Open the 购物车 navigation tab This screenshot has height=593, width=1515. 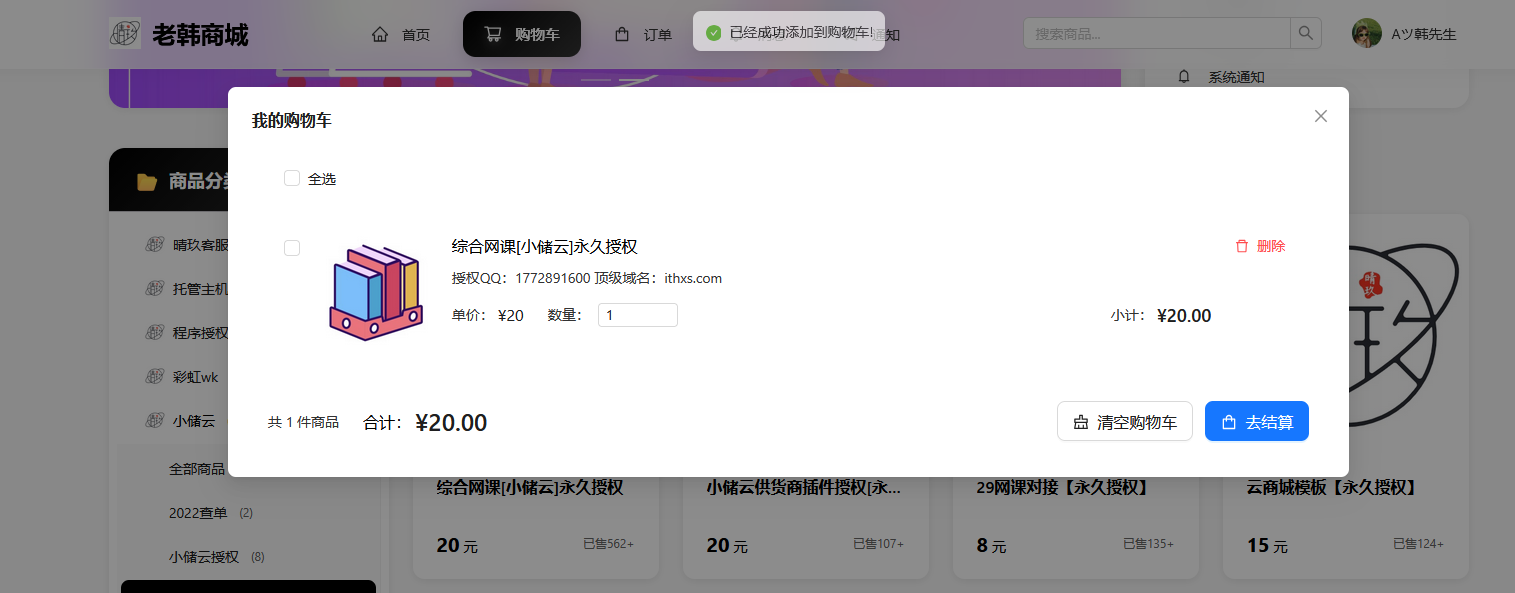pos(521,35)
